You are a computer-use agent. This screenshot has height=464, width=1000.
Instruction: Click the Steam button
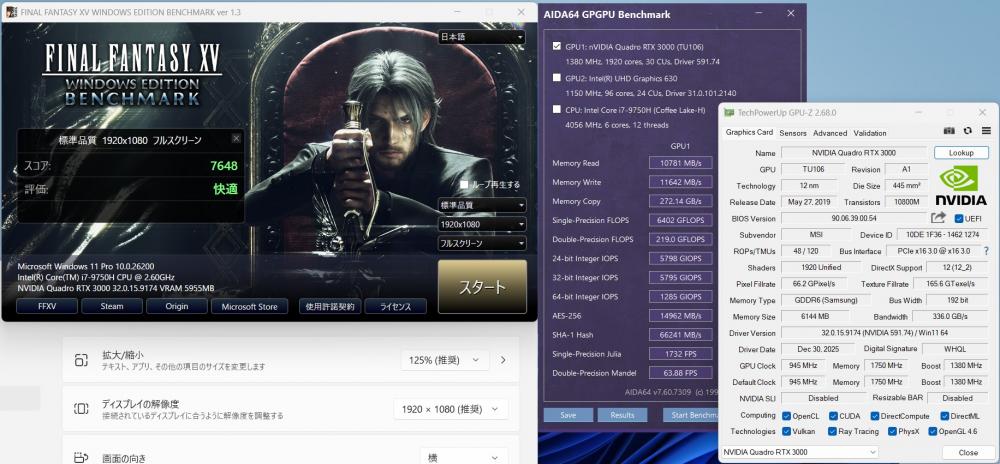[112, 307]
